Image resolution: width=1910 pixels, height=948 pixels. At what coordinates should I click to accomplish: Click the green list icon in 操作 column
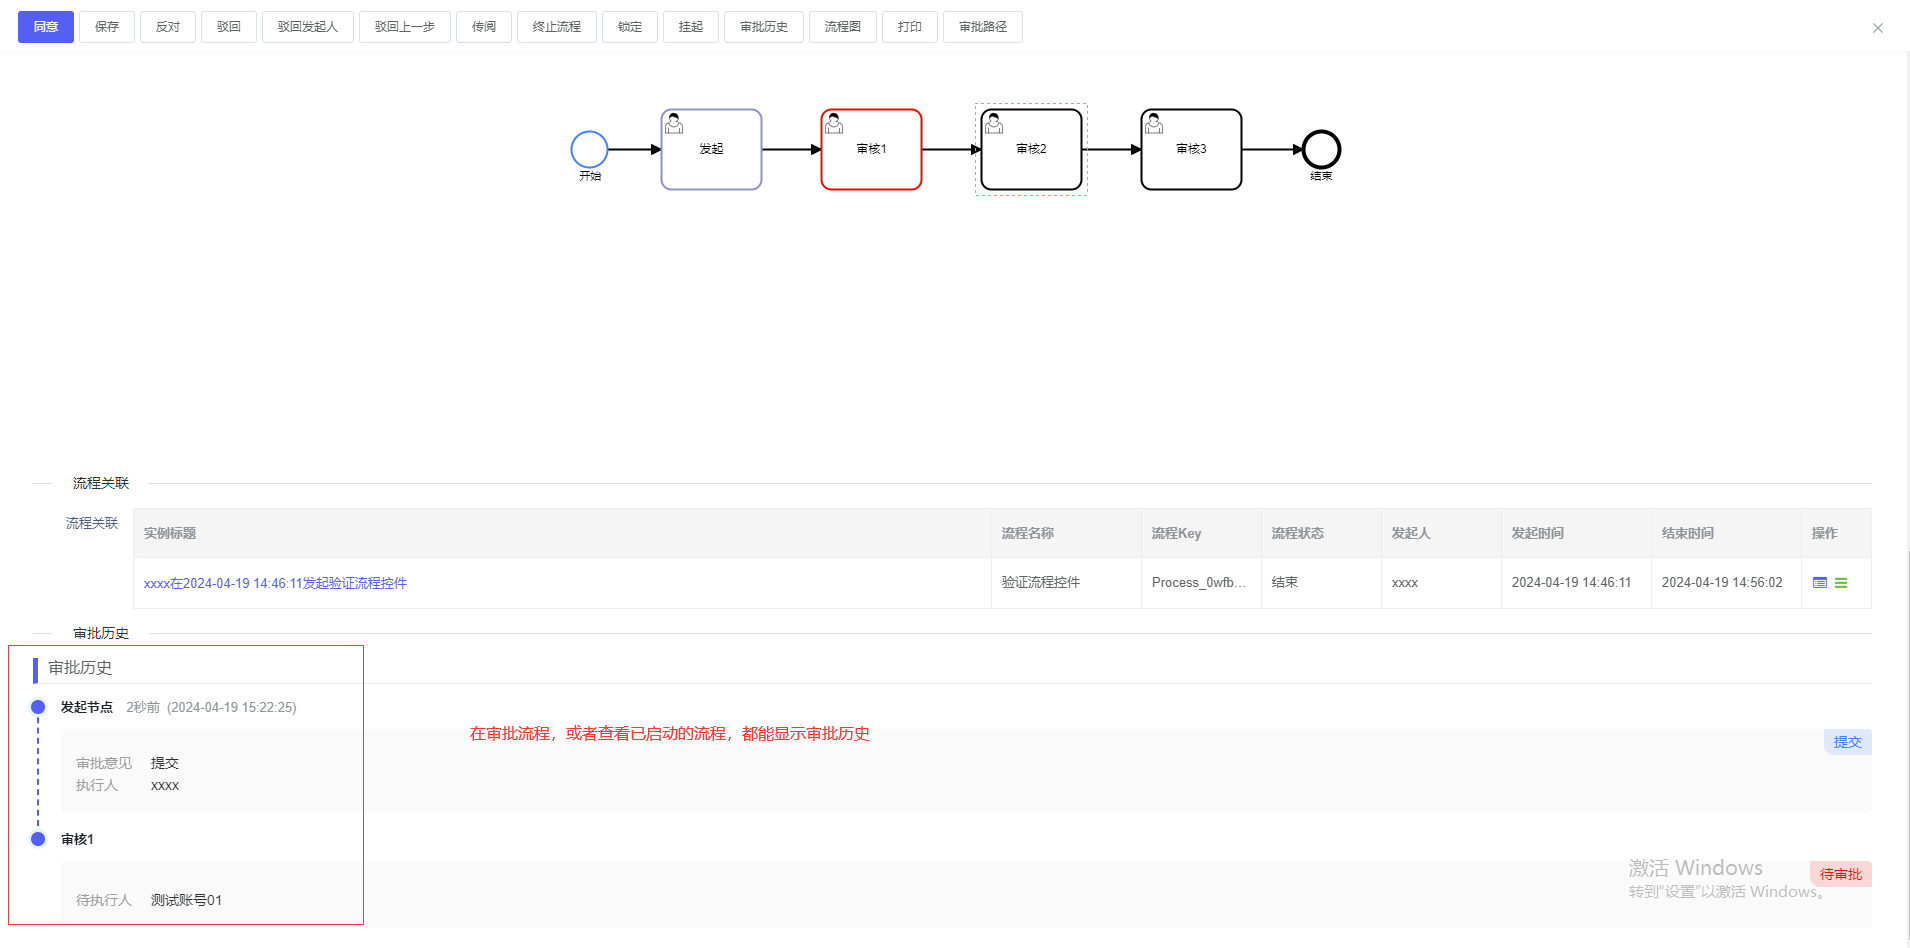[1841, 583]
